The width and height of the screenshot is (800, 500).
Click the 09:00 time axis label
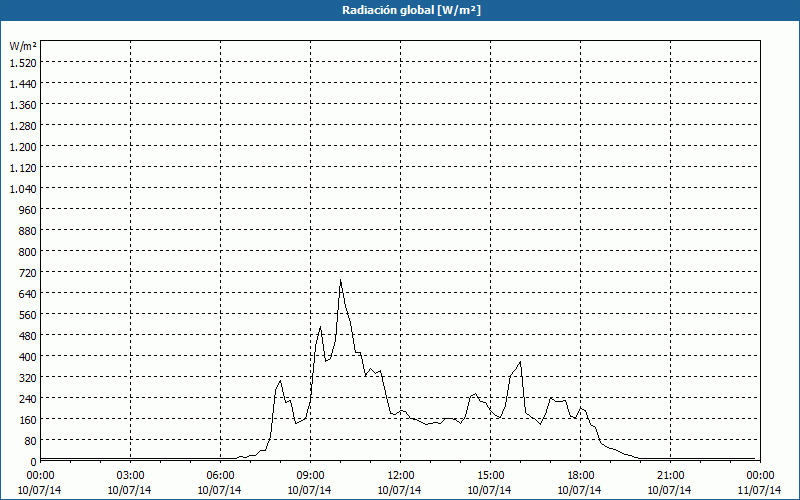[x=310, y=476]
